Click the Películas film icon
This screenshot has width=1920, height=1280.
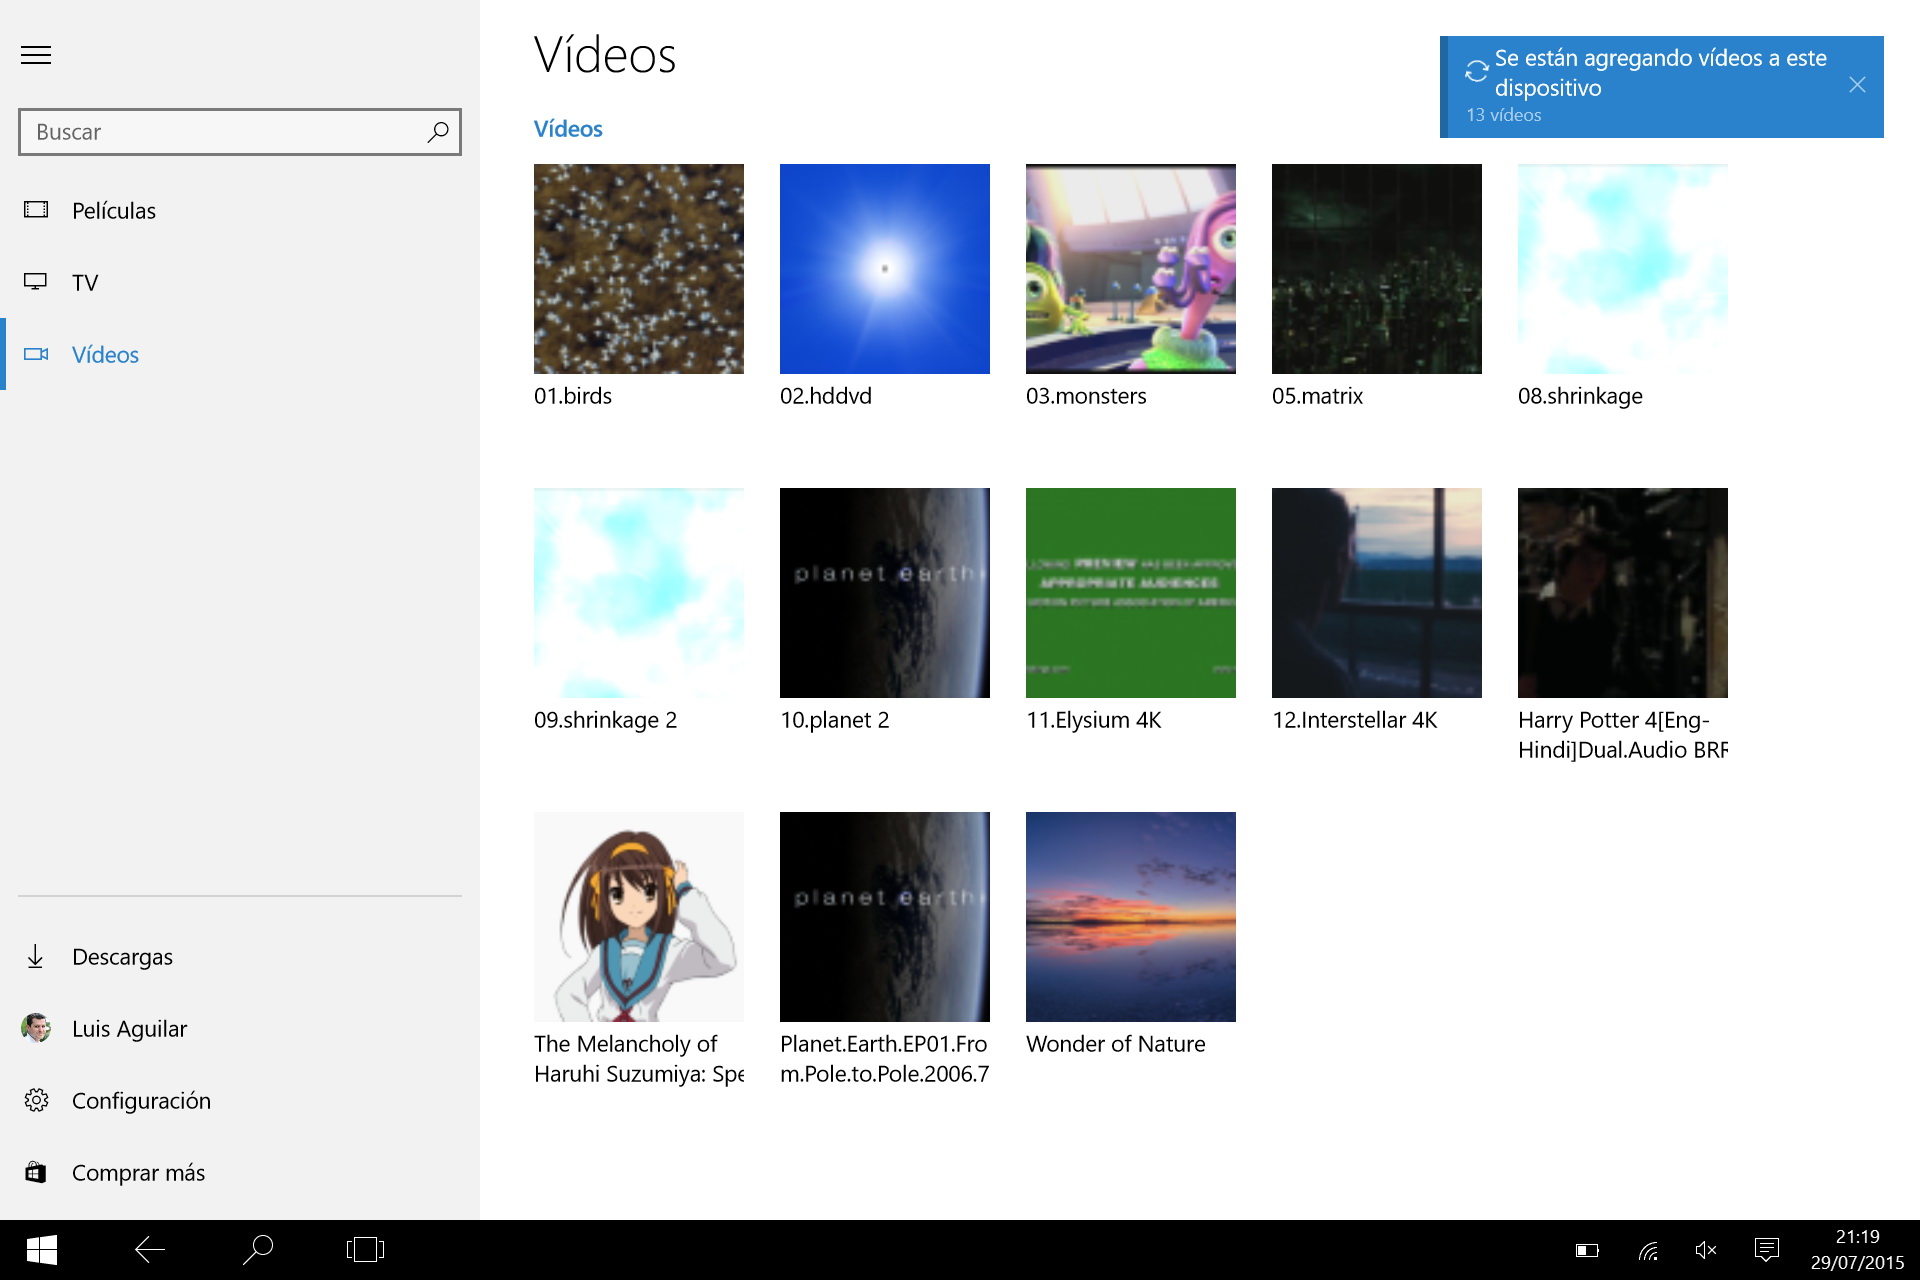pos(36,210)
